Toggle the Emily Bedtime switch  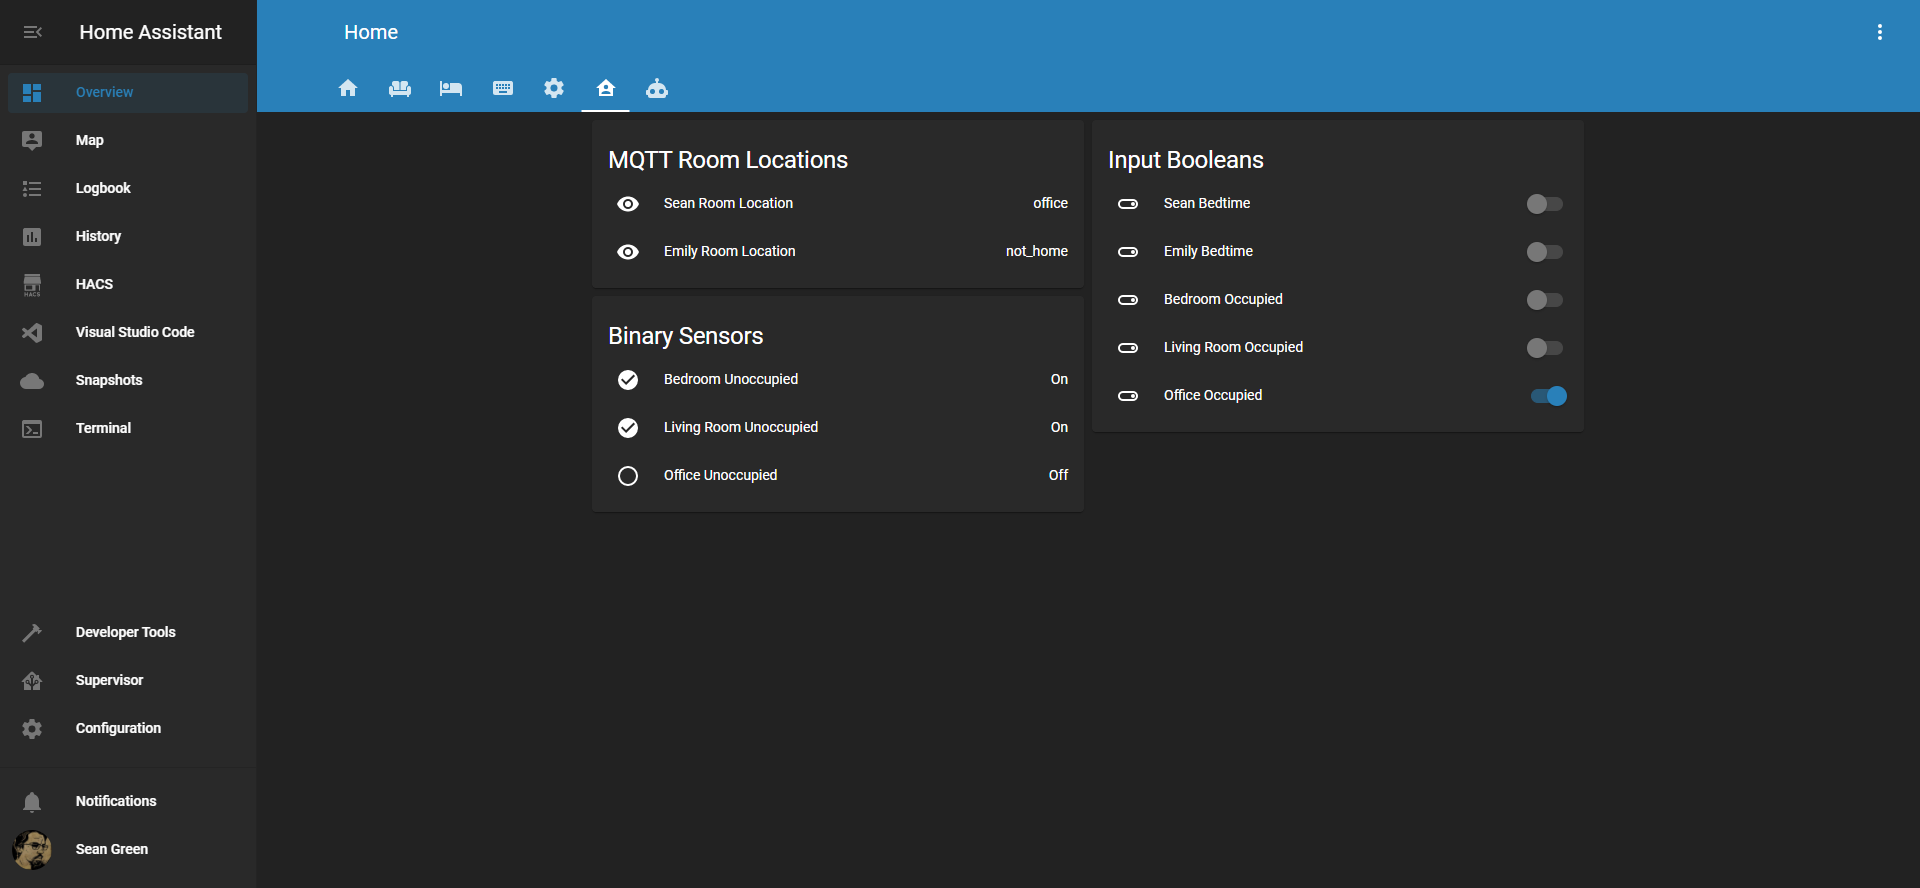click(x=1544, y=252)
